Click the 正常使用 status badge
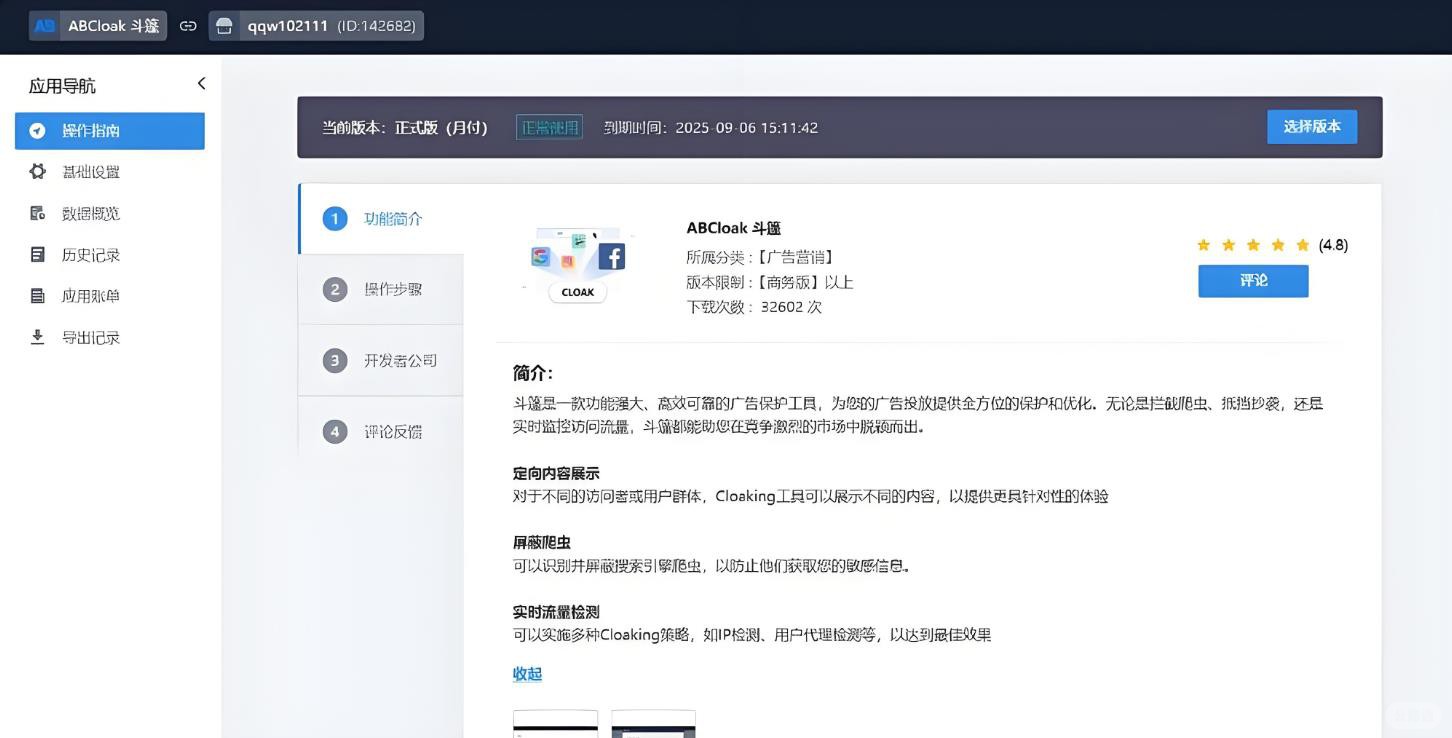1452x738 pixels. click(549, 127)
